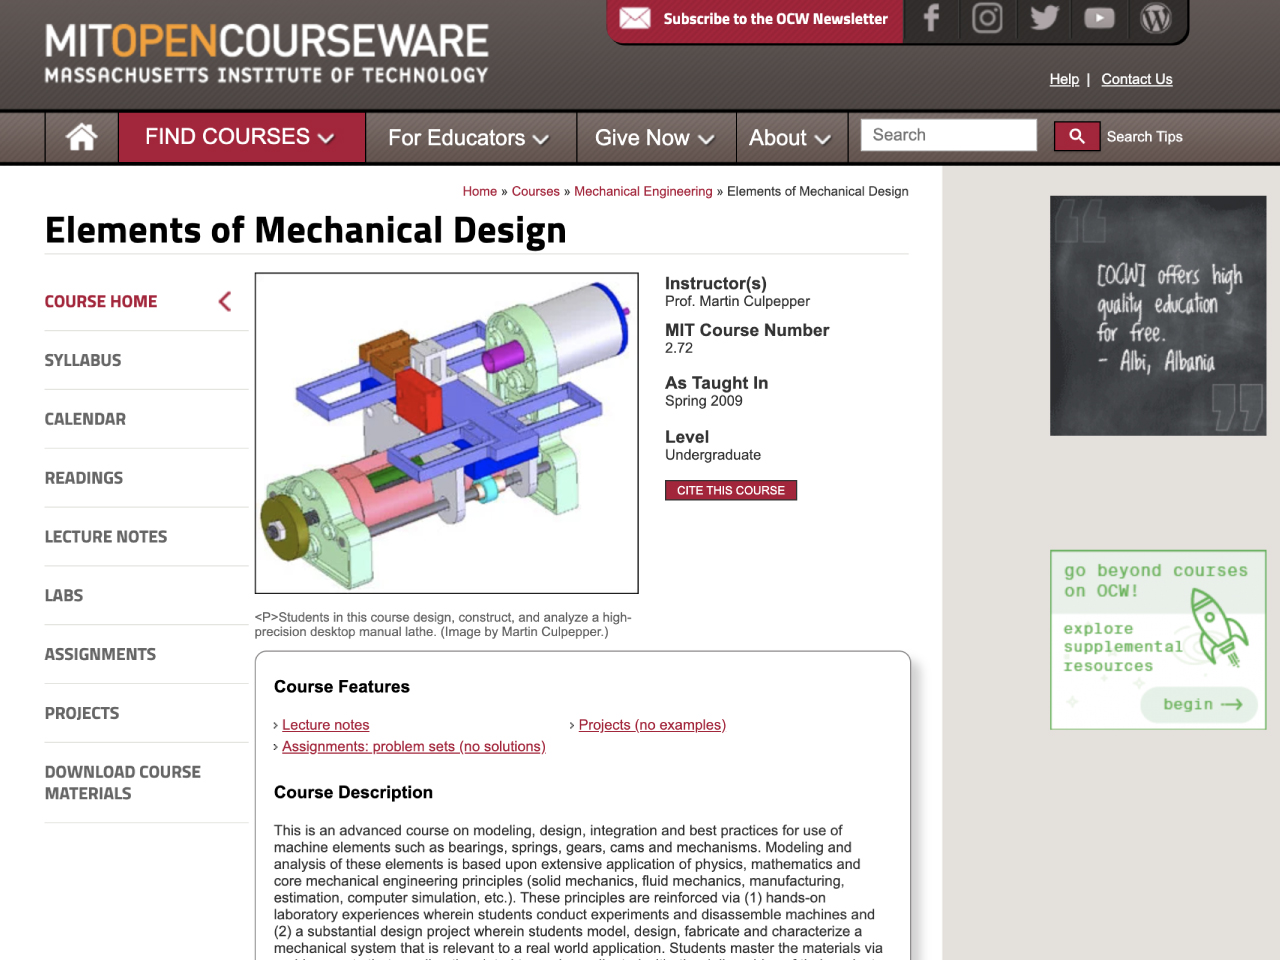Open the About dropdown menu
Viewport: 1280px width, 960px height.
click(x=791, y=138)
